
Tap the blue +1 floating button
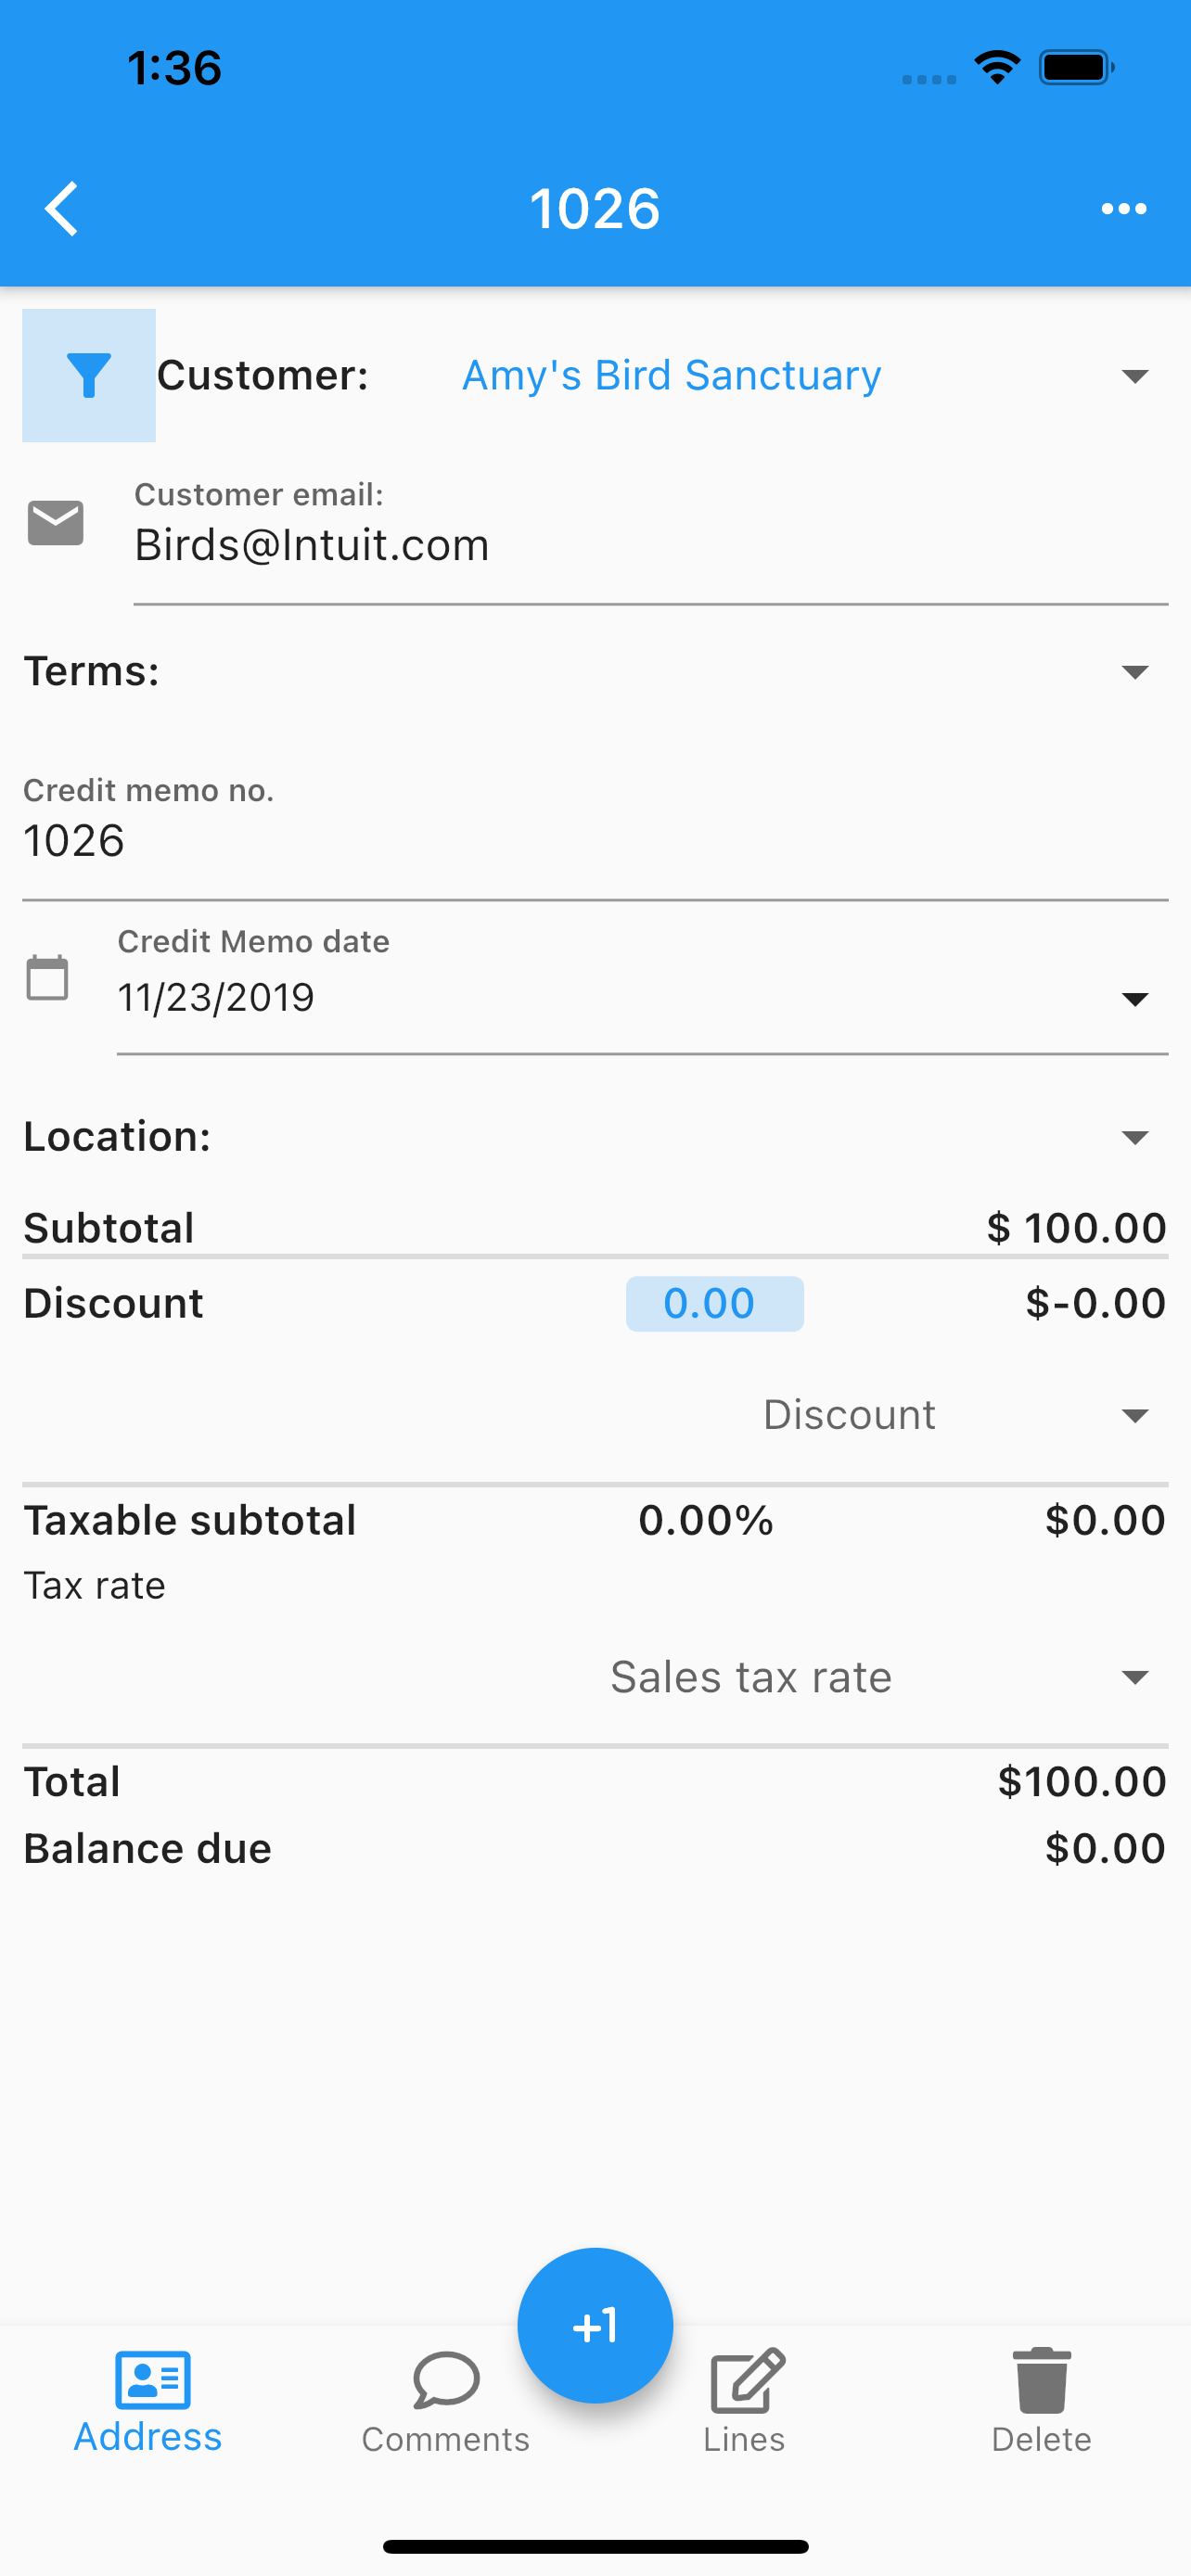pos(595,2325)
